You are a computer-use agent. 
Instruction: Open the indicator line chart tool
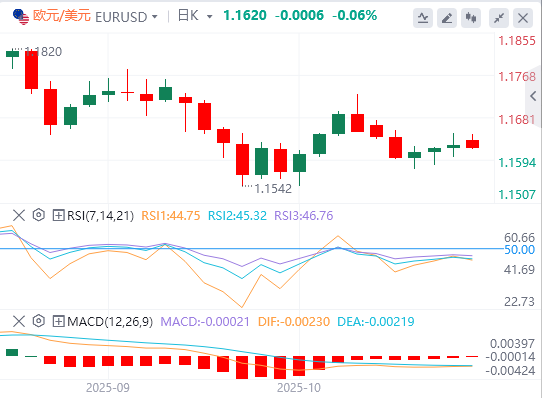[x=423, y=18]
